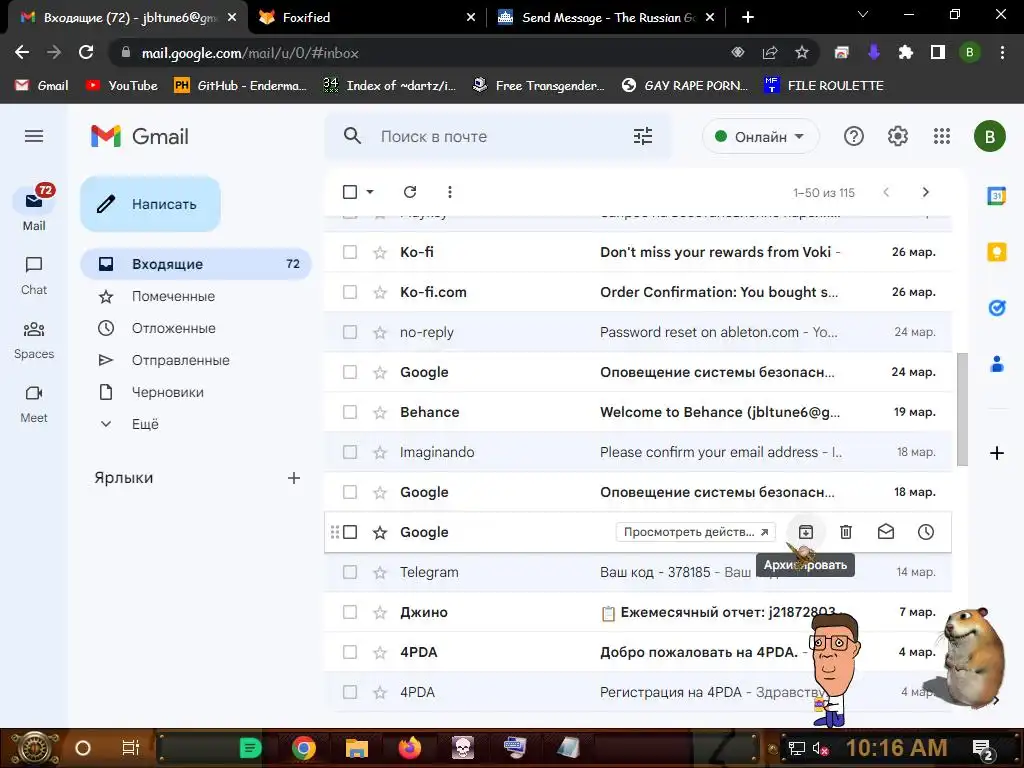Open Google apps grid icon
Viewport: 1024px width, 768px height.
tap(942, 136)
